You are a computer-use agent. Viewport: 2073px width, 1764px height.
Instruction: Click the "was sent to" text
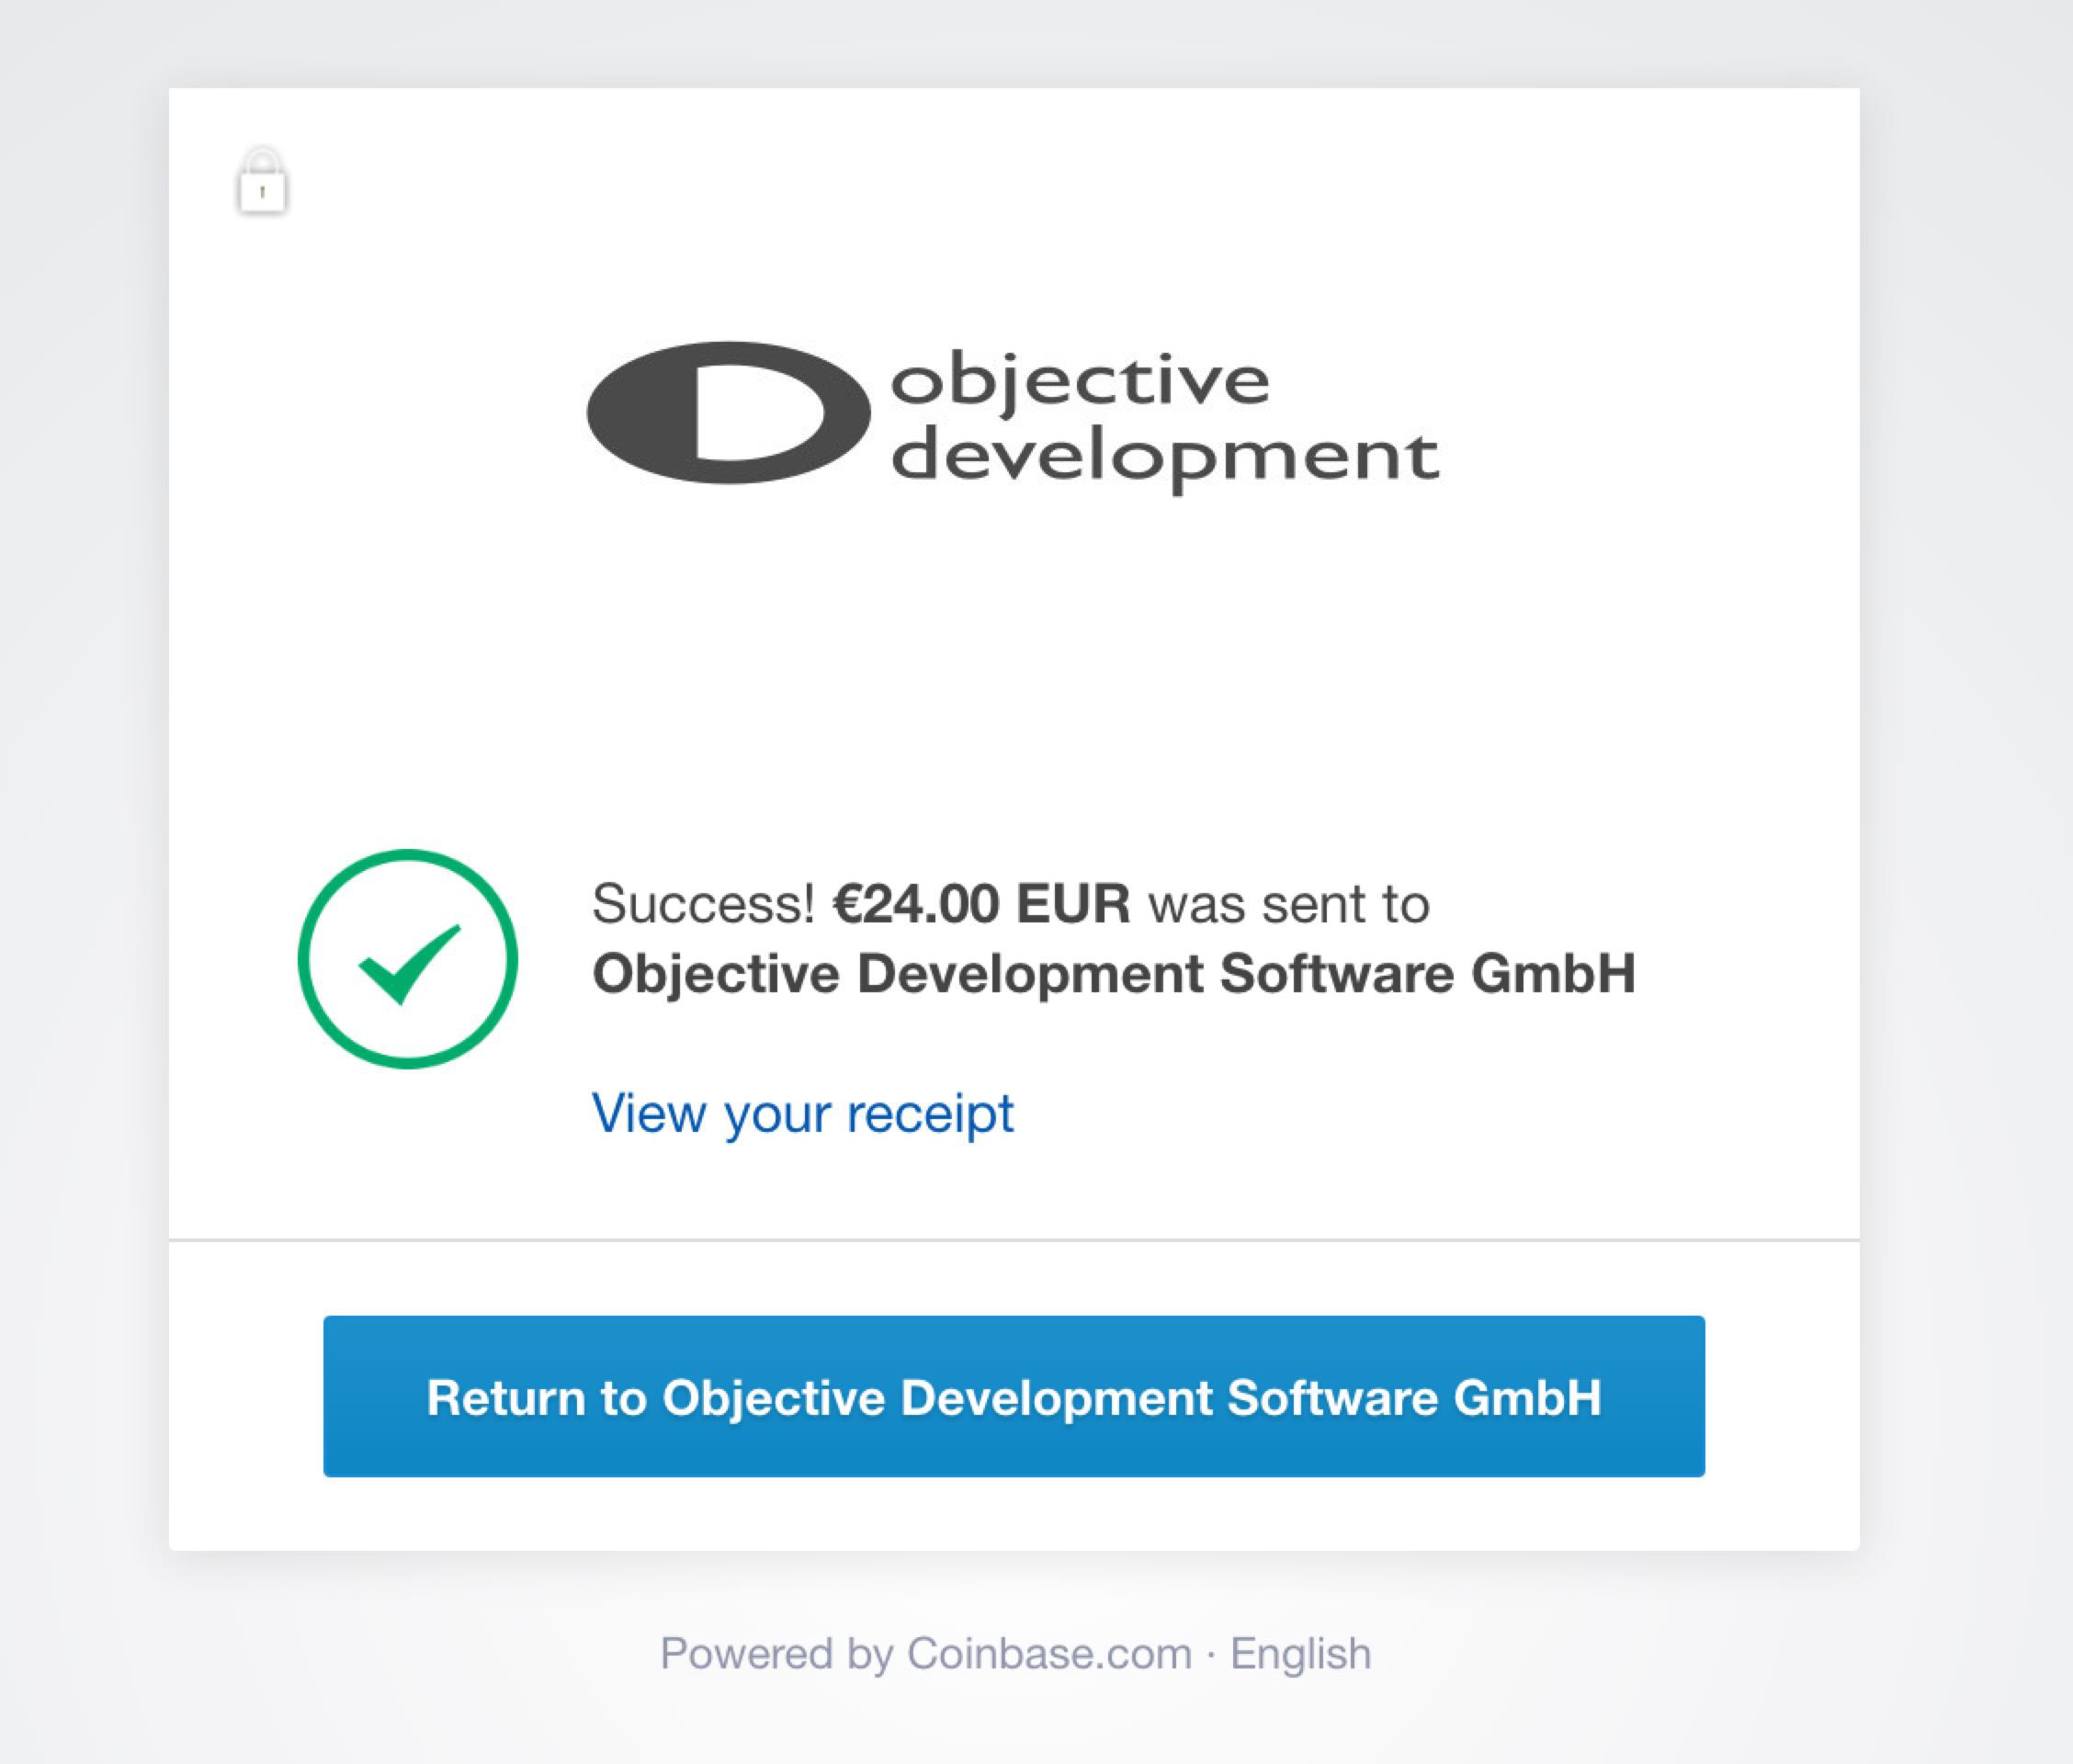click(1288, 904)
